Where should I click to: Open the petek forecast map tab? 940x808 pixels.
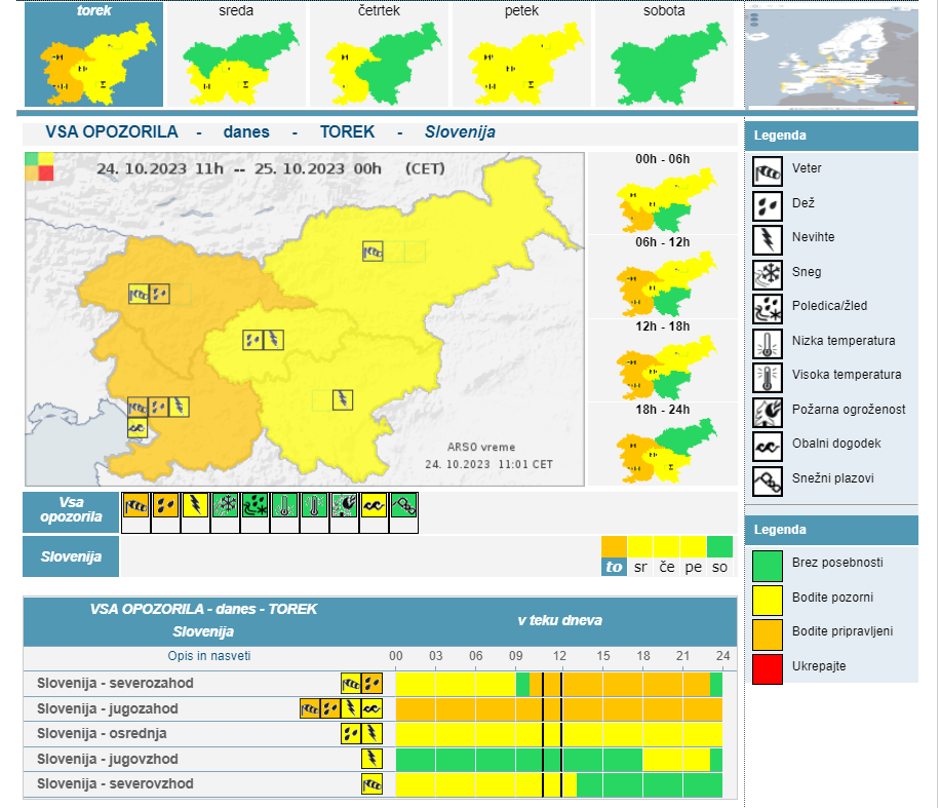tap(521, 55)
